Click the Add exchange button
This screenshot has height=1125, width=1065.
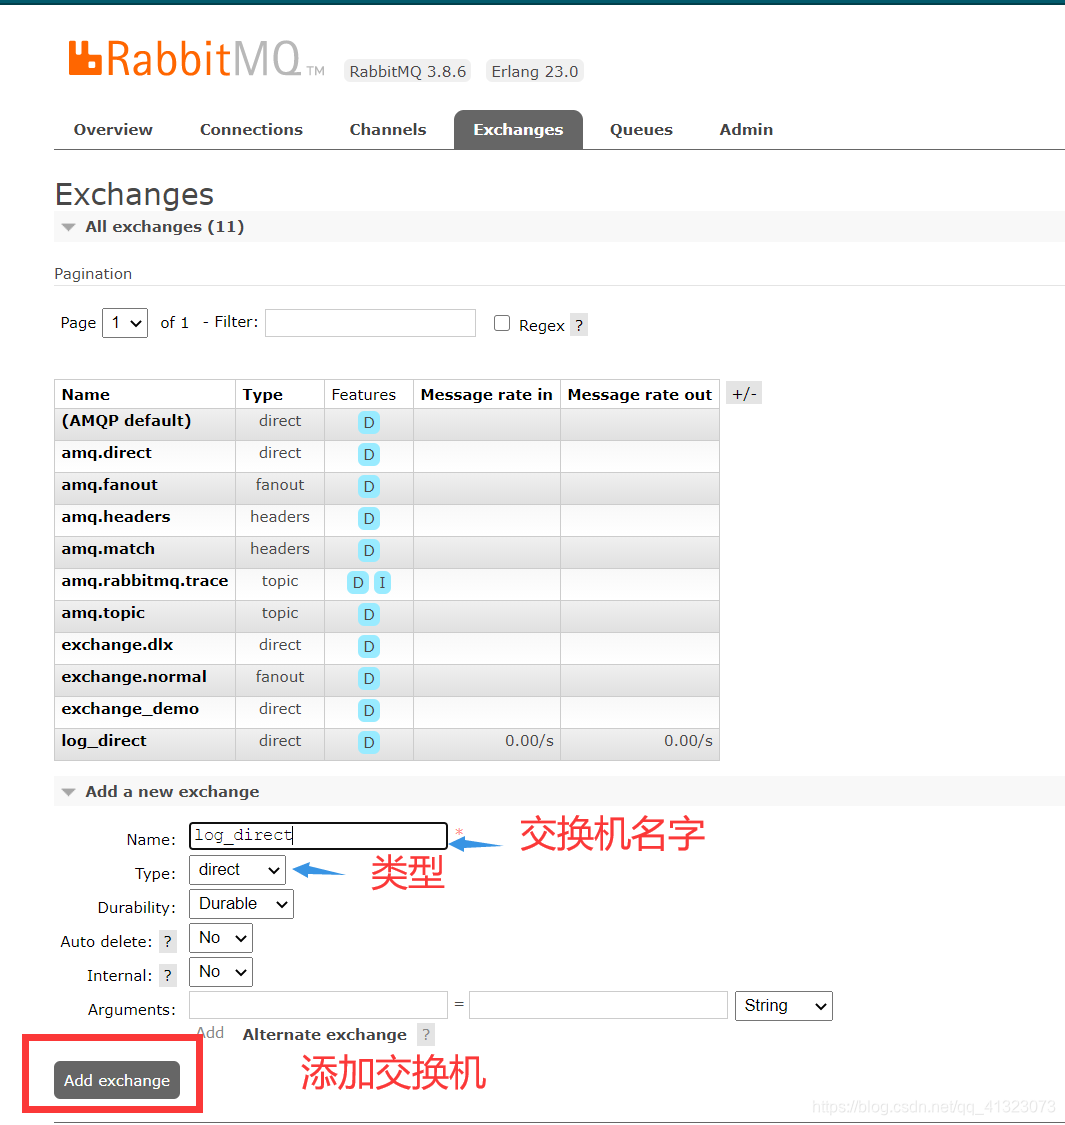(x=117, y=1080)
